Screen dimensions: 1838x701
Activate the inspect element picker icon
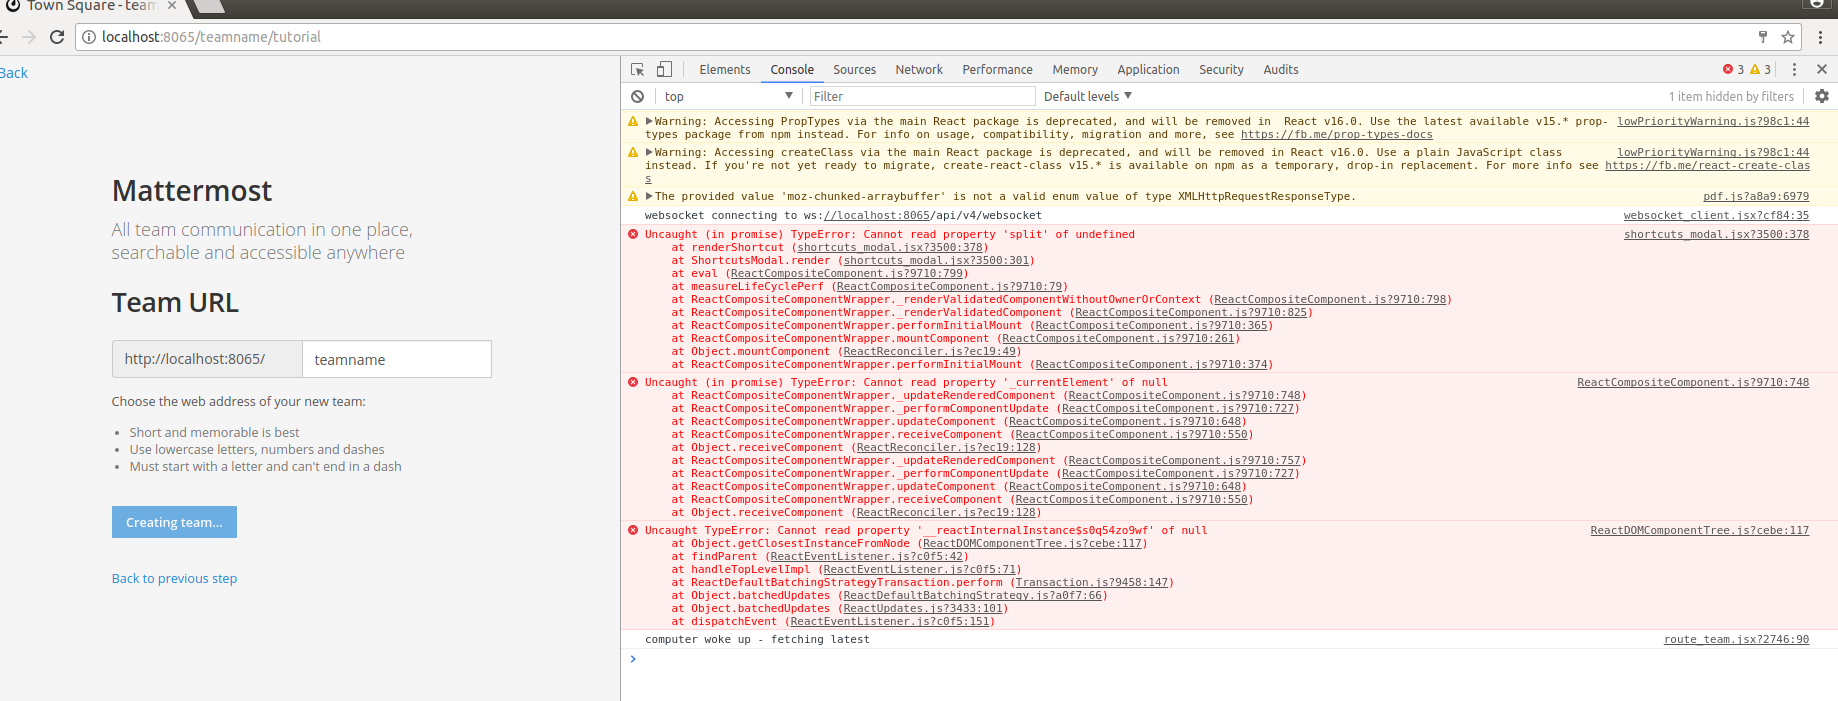click(x=638, y=69)
